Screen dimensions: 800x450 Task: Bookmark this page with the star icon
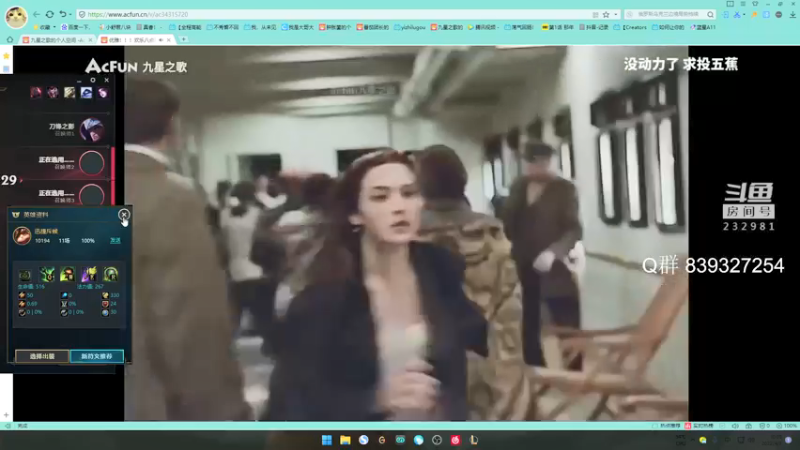pos(606,14)
